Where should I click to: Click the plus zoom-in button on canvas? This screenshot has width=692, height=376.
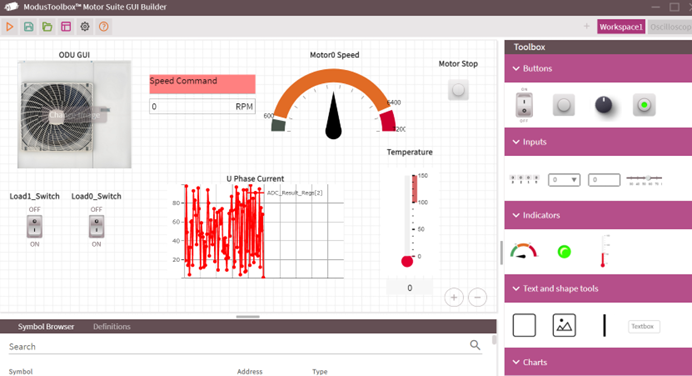[x=454, y=297]
